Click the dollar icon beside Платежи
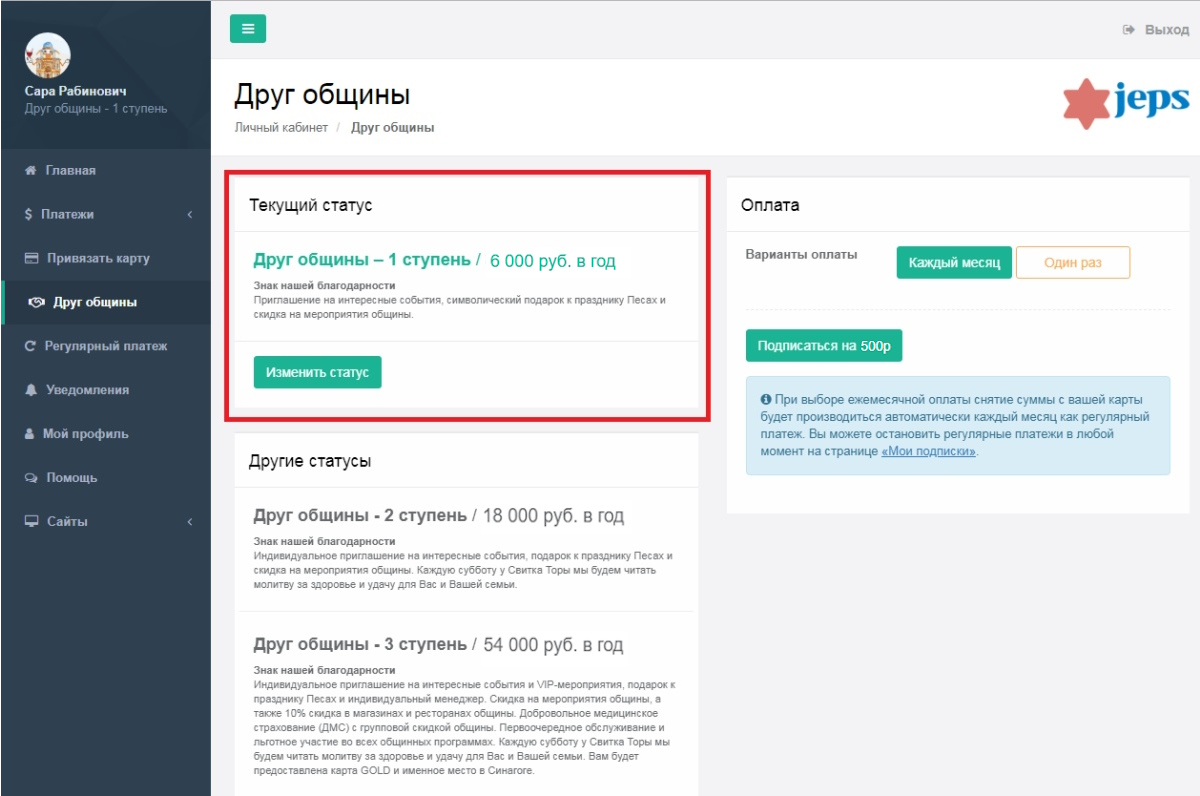Image resolution: width=1200 pixels, height=796 pixels. 29,214
